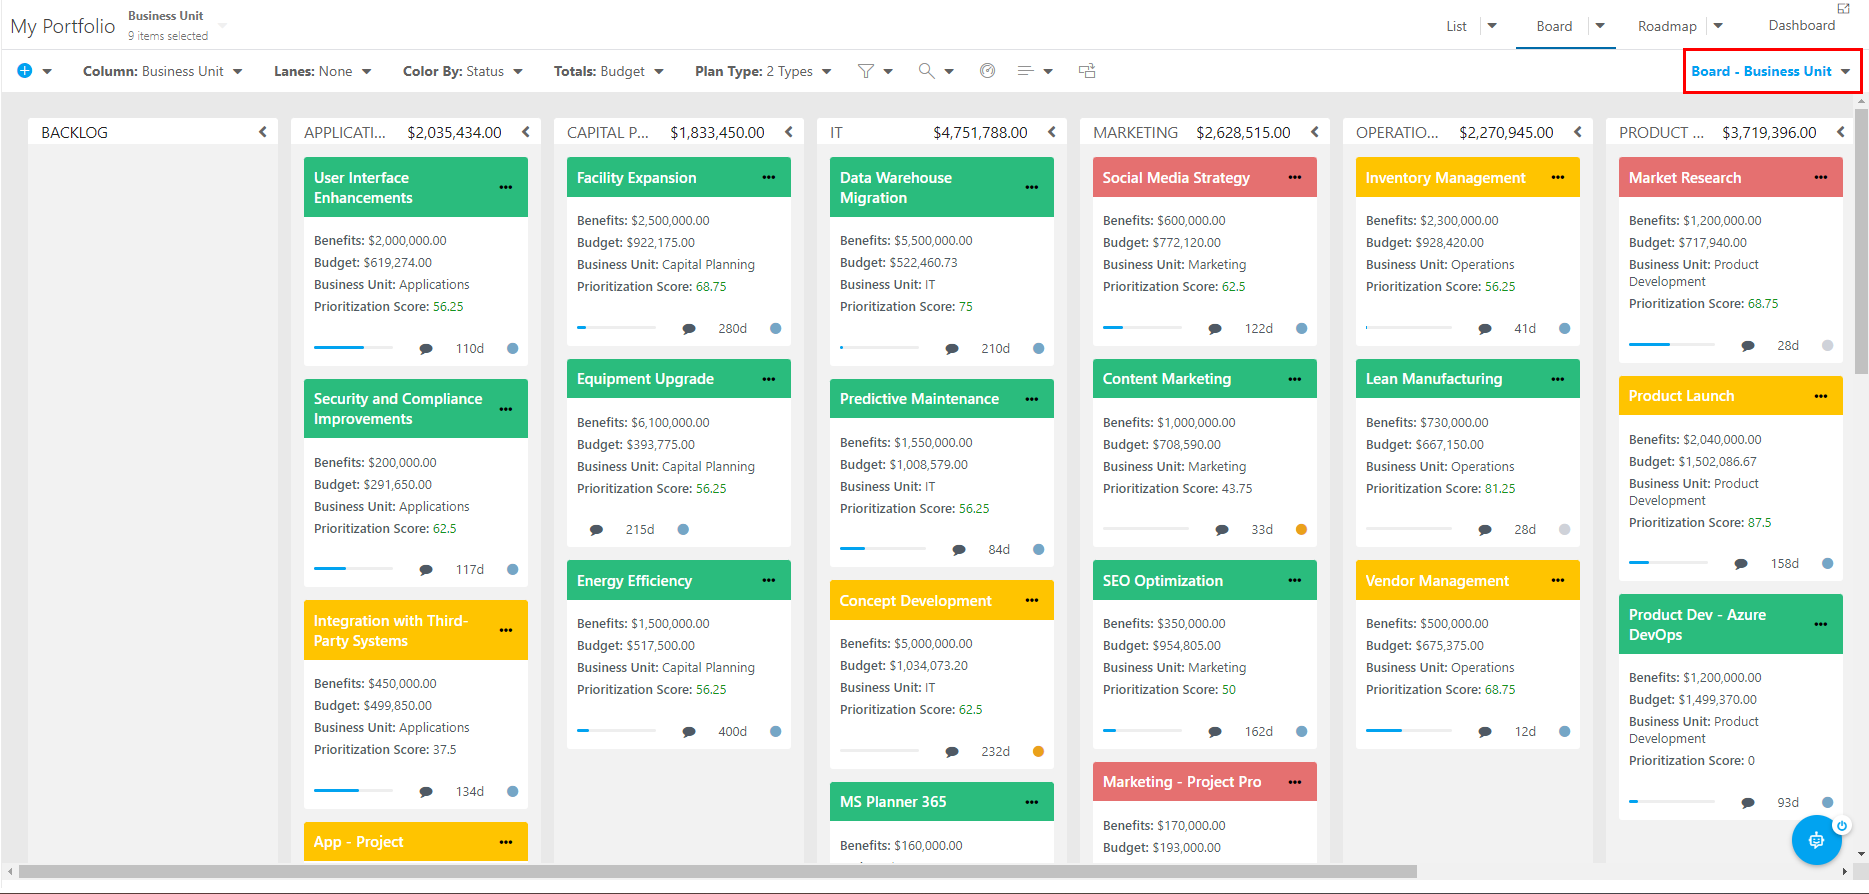Click the horizontal scrollbar at bottom

(x=718, y=871)
